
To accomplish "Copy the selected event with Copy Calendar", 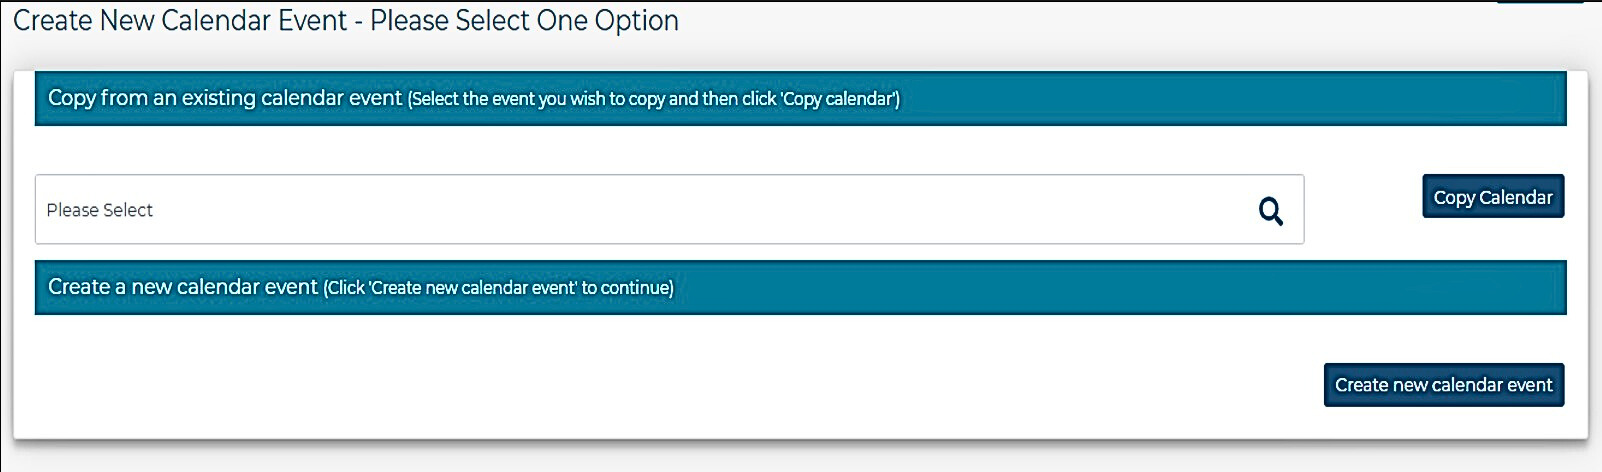I will click(1493, 197).
